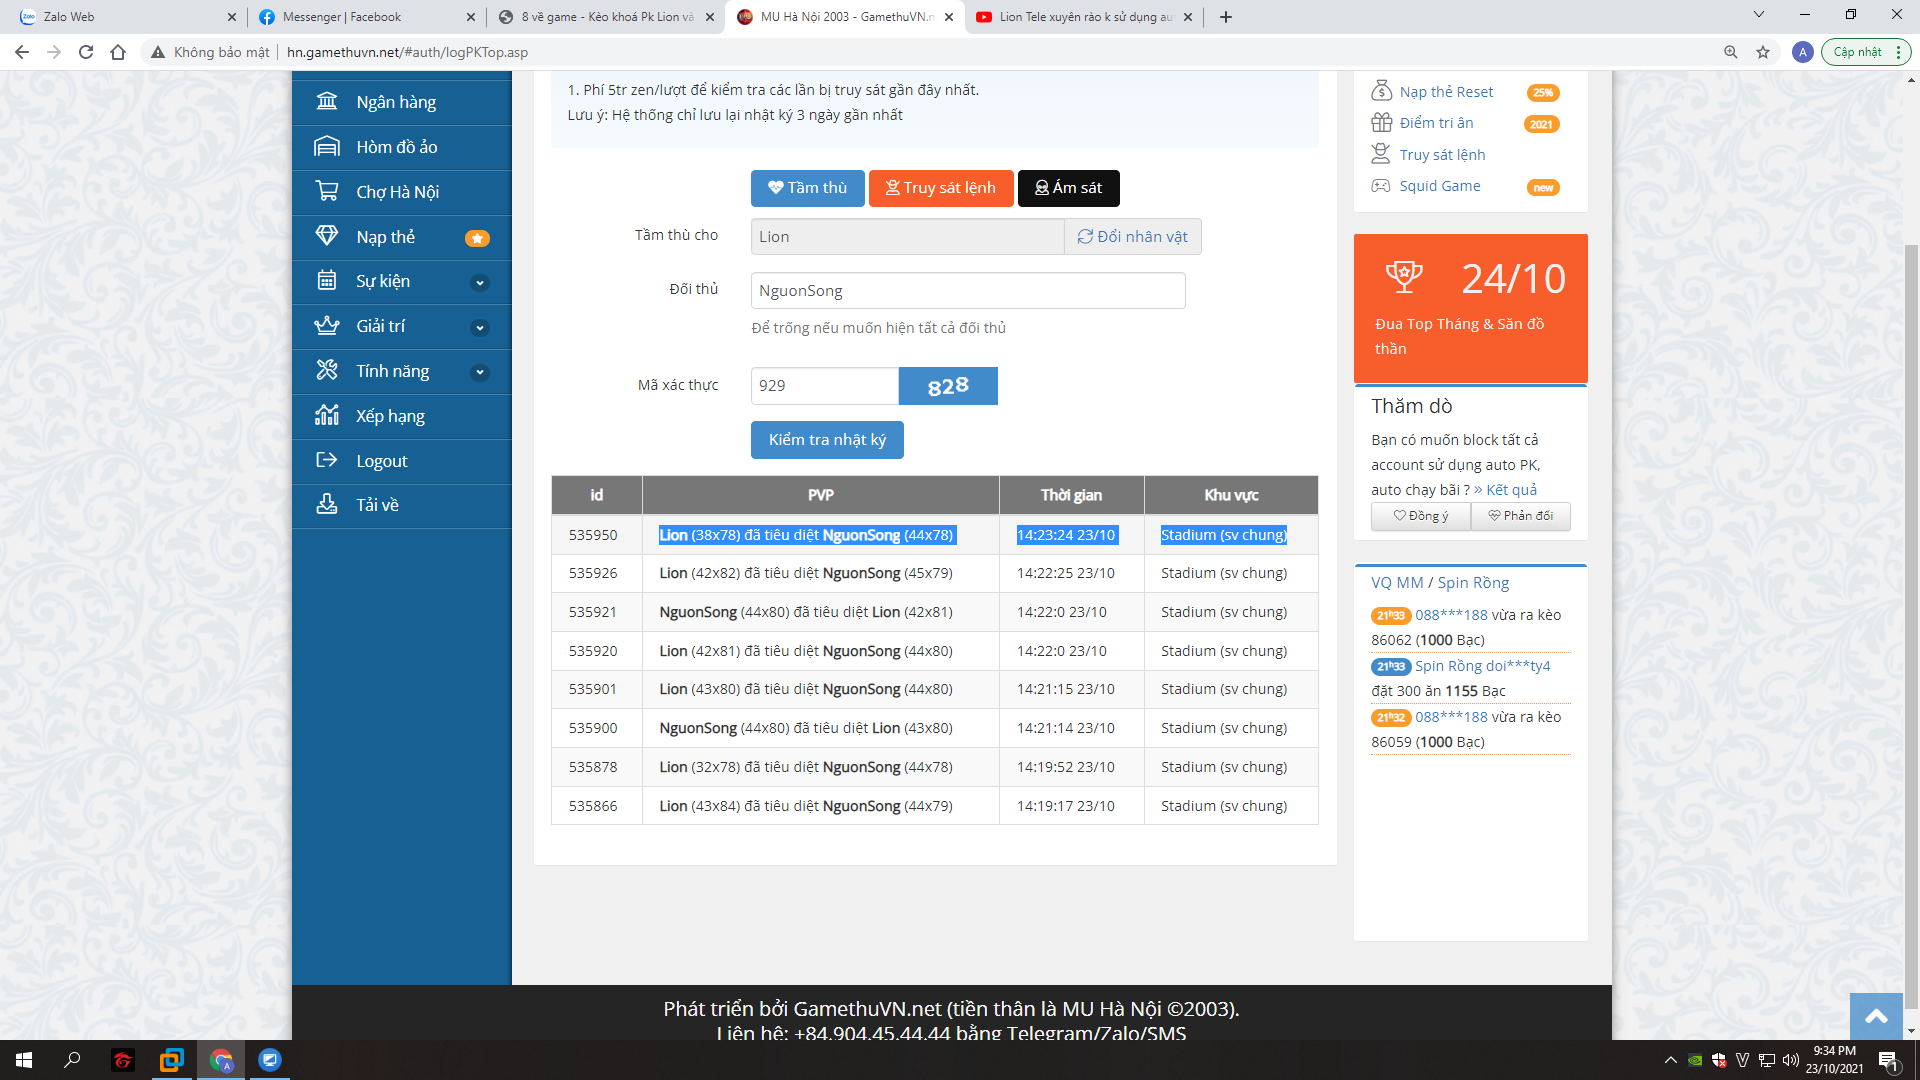Expand the Tính năng submenu arrow
Image resolution: width=1920 pixels, height=1080 pixels.
pos(480,372)
